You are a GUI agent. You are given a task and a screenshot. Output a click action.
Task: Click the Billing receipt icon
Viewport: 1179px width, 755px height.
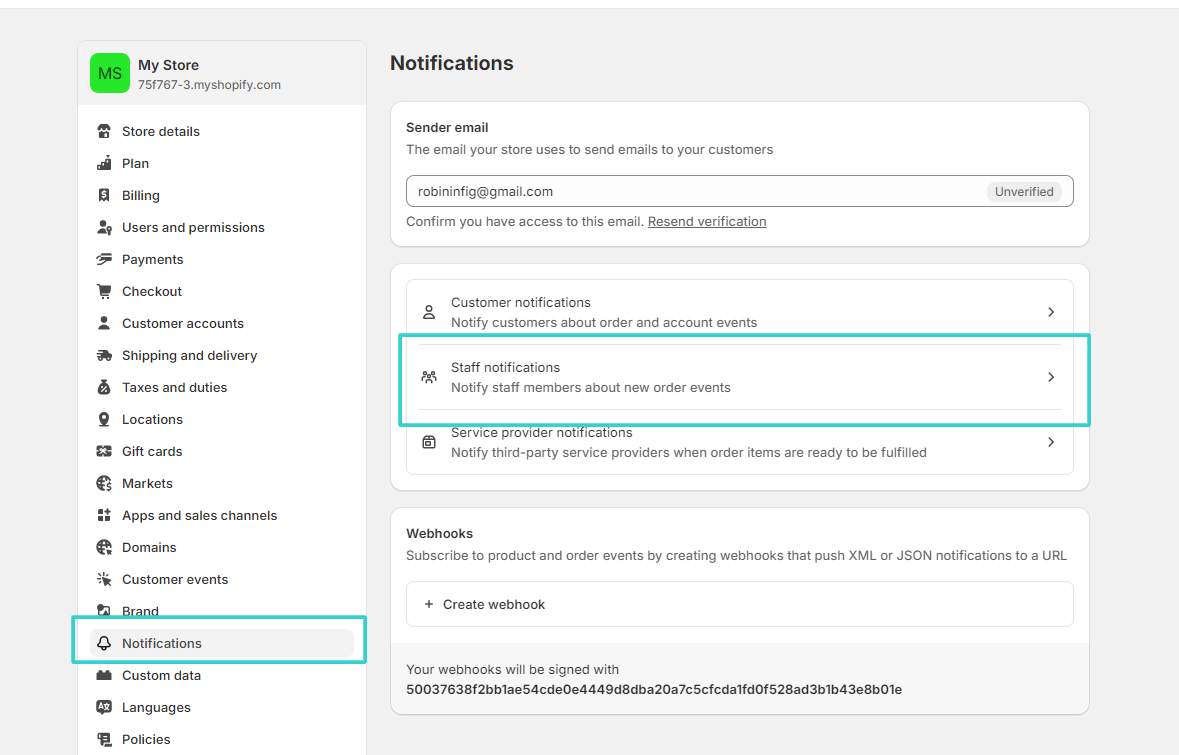pyautogui.click(x=104, y=196)
